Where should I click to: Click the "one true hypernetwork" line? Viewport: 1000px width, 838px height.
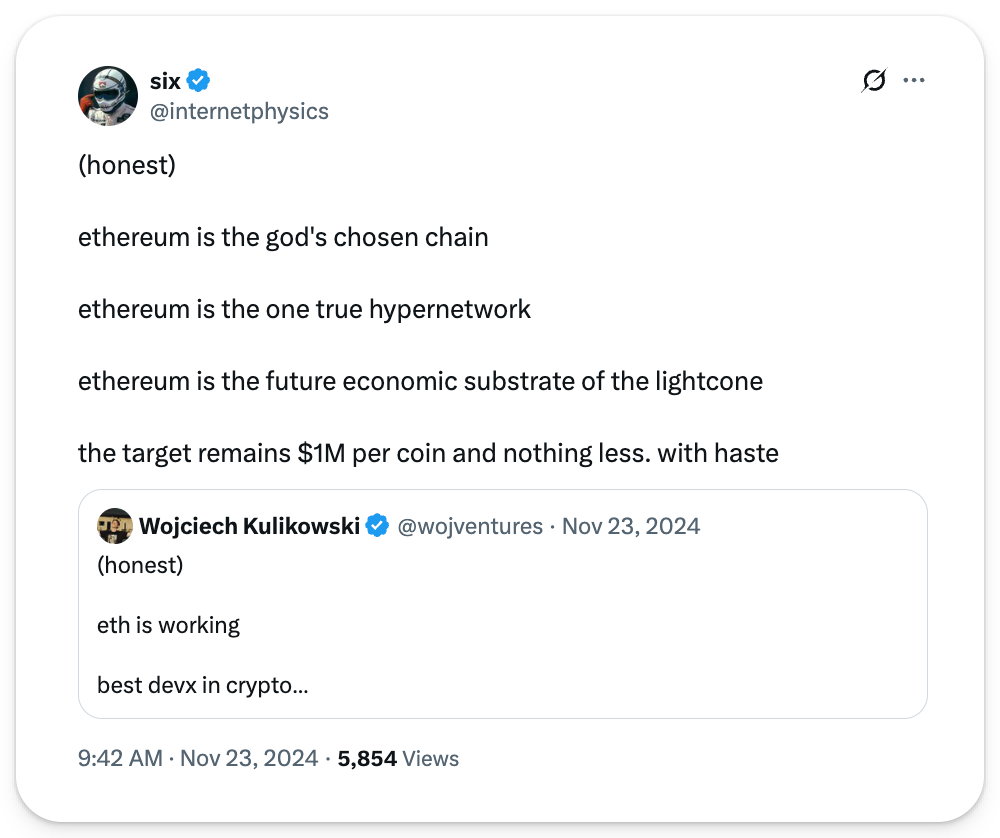pyautogui.click(x=304, y=309)
